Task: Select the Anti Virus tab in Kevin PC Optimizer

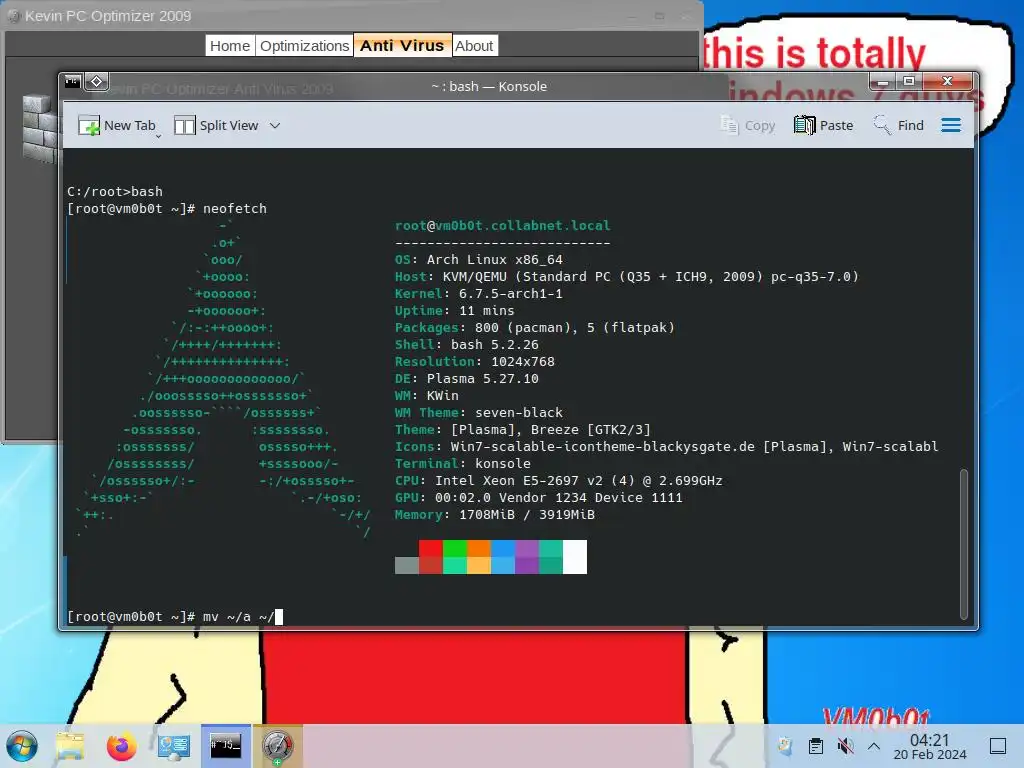Action: (x=402, y=46)
